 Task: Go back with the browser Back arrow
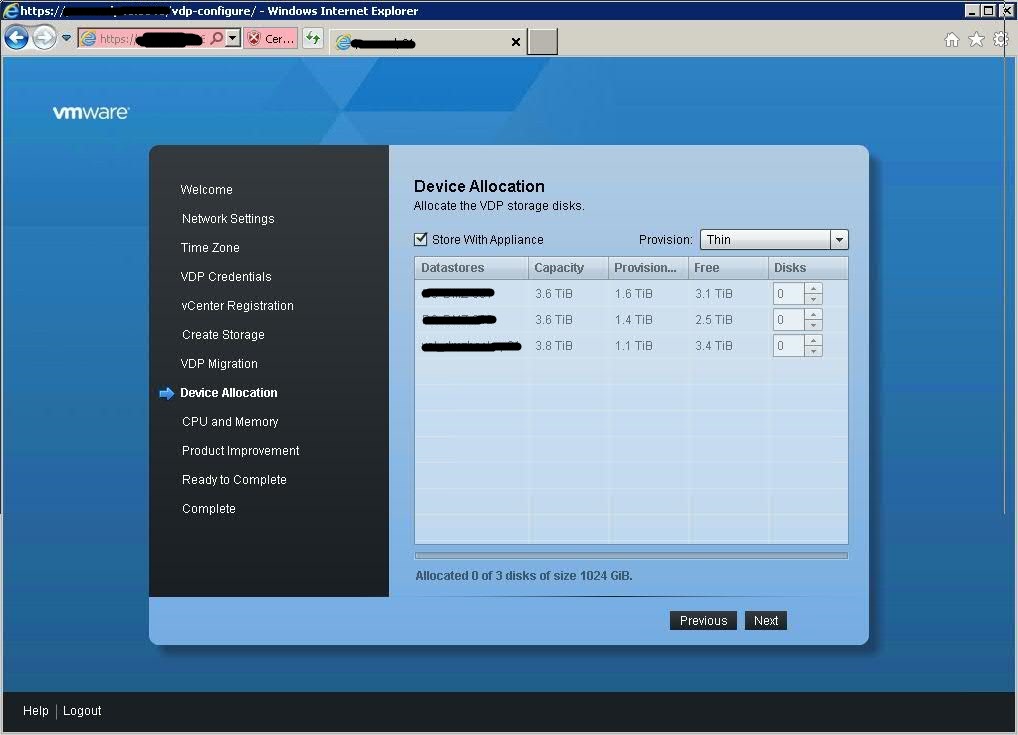coord(16,38)
